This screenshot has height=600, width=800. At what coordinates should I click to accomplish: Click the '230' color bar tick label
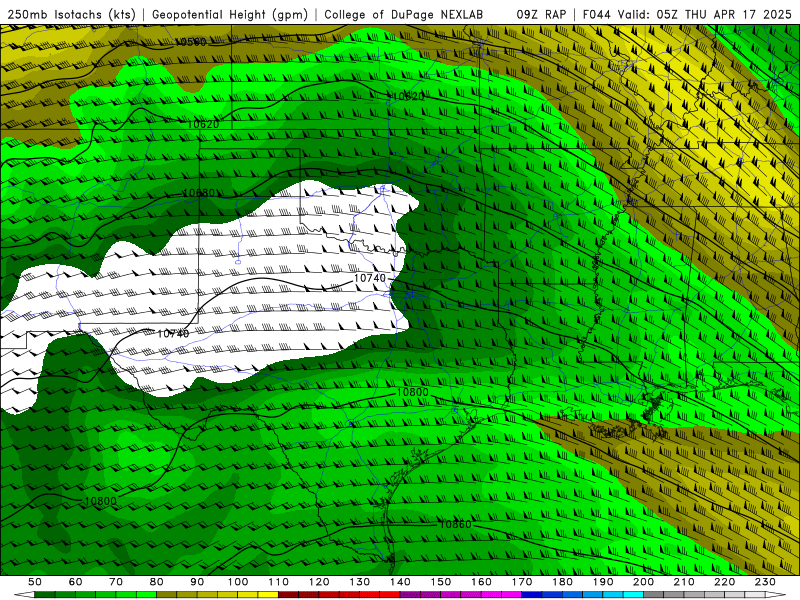click(x=765, y=582)
